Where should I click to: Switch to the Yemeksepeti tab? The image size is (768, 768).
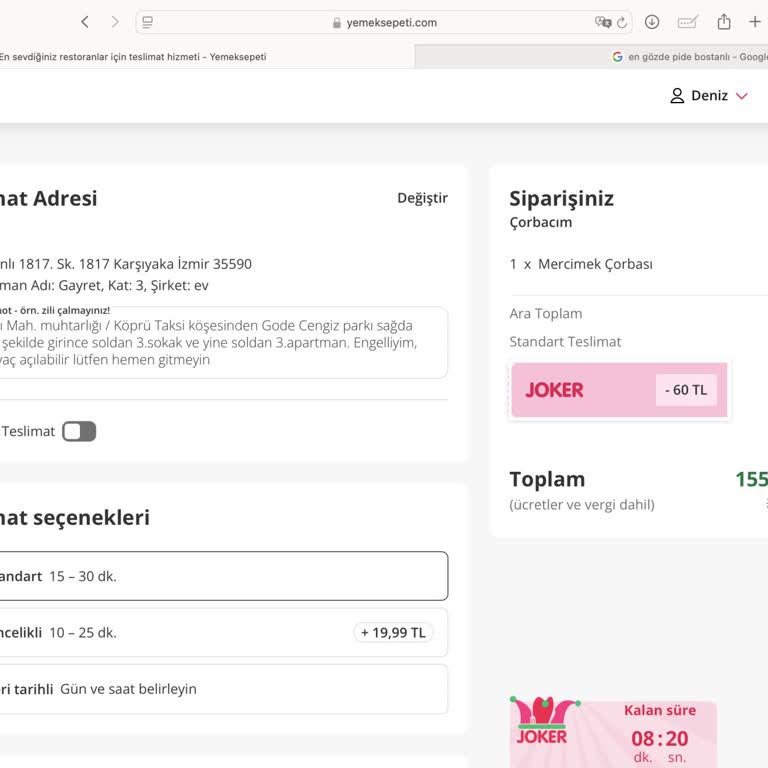207,57
